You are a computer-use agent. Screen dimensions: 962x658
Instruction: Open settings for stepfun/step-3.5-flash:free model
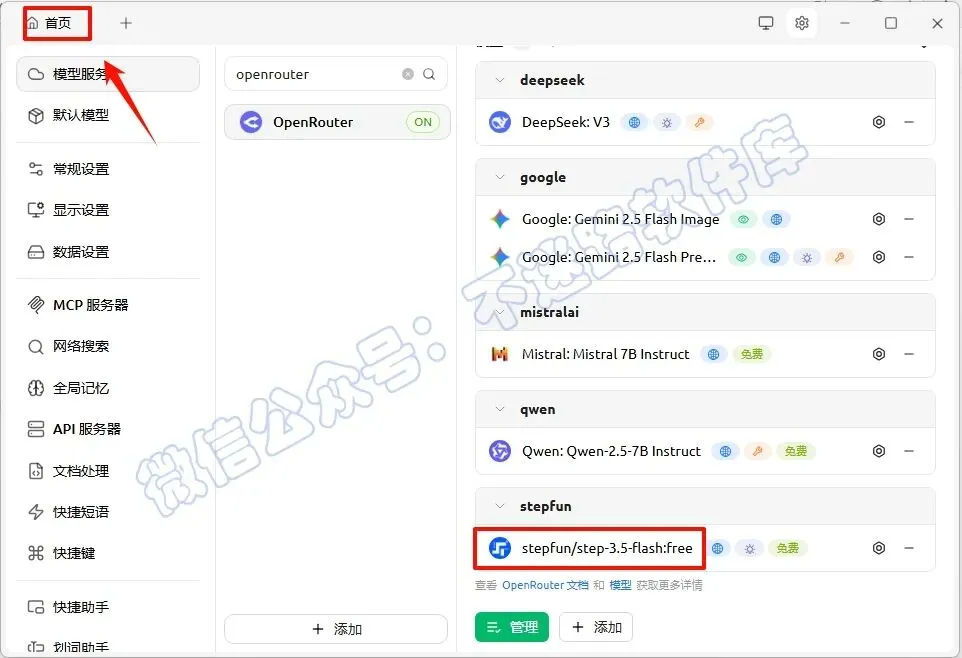click(879, 548)
